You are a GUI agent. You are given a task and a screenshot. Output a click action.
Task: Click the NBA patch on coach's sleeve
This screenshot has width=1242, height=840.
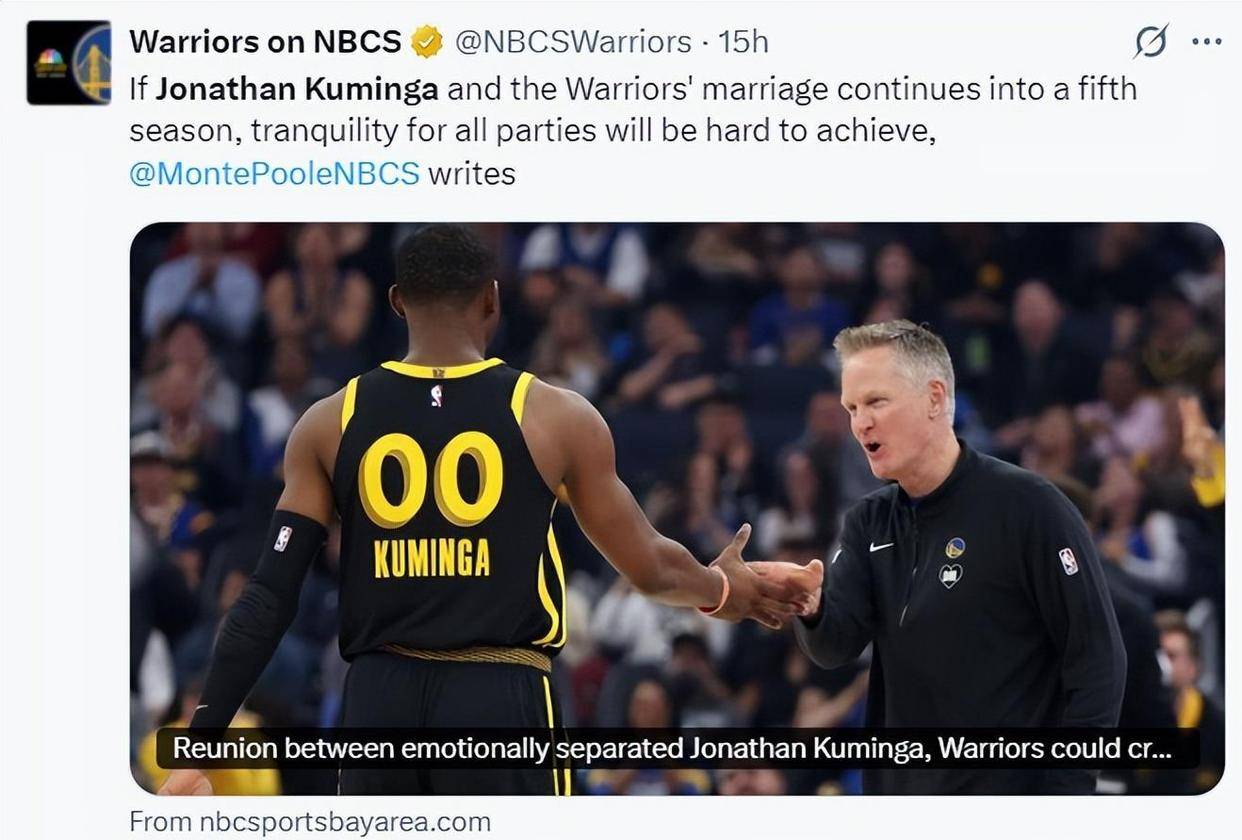[x=1068, y=561]
